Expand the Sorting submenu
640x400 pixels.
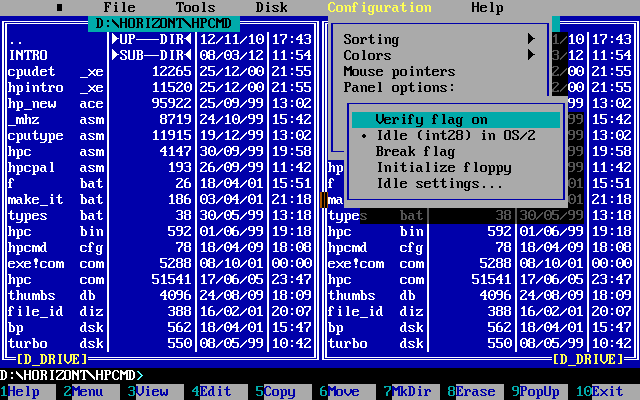(439, 39)
